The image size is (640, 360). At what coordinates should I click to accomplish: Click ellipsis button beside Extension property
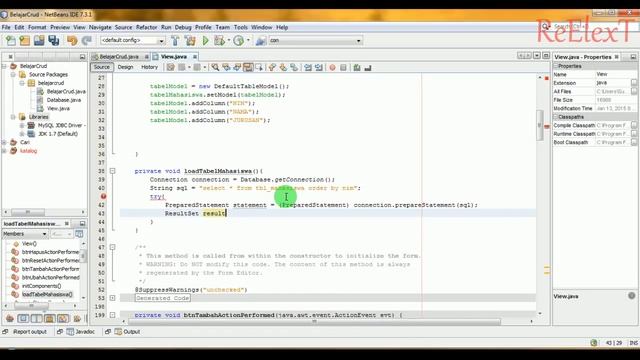(x=633, y=83)
